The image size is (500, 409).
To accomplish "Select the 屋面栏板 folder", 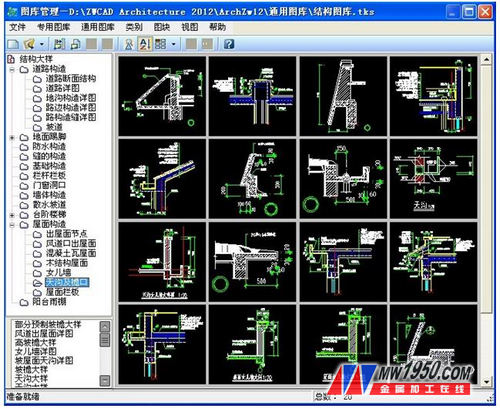I will [62, 292].
